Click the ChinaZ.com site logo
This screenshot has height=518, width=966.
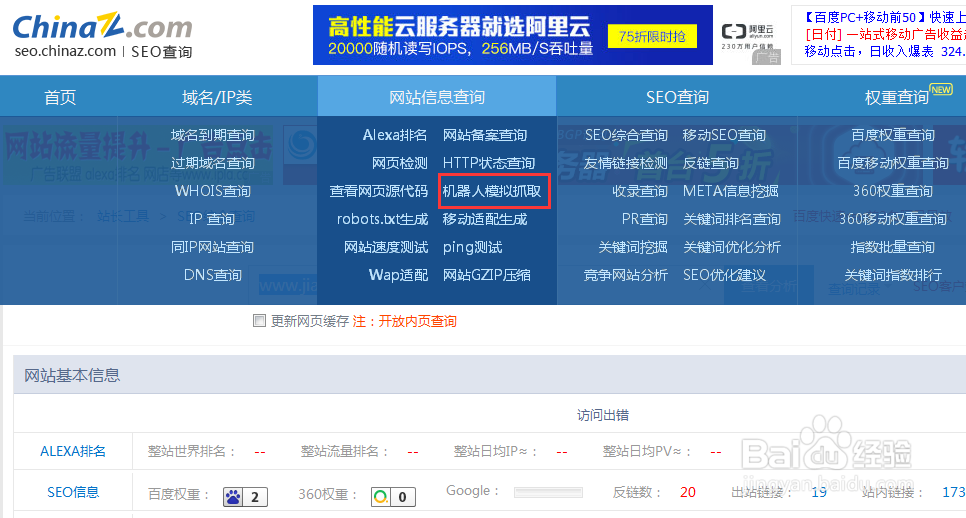click(102, 26)
